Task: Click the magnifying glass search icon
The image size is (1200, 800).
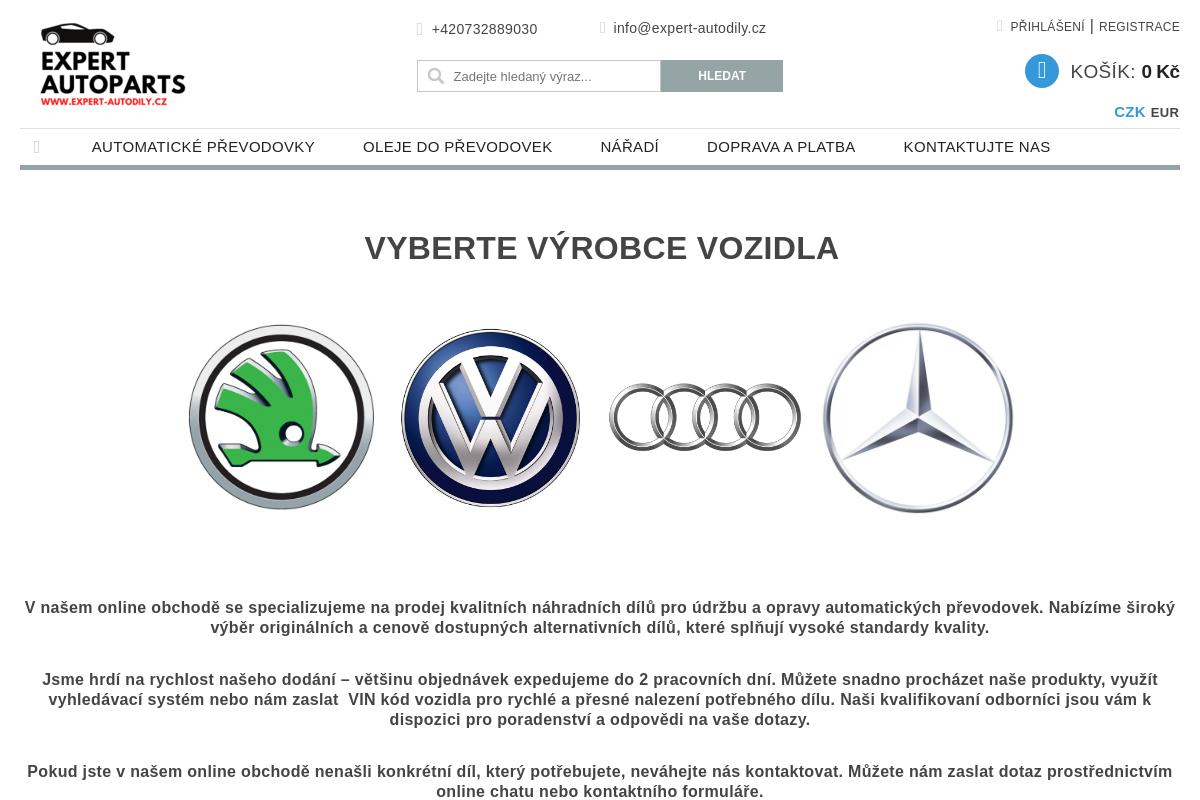Action: (x=436, y=75)
